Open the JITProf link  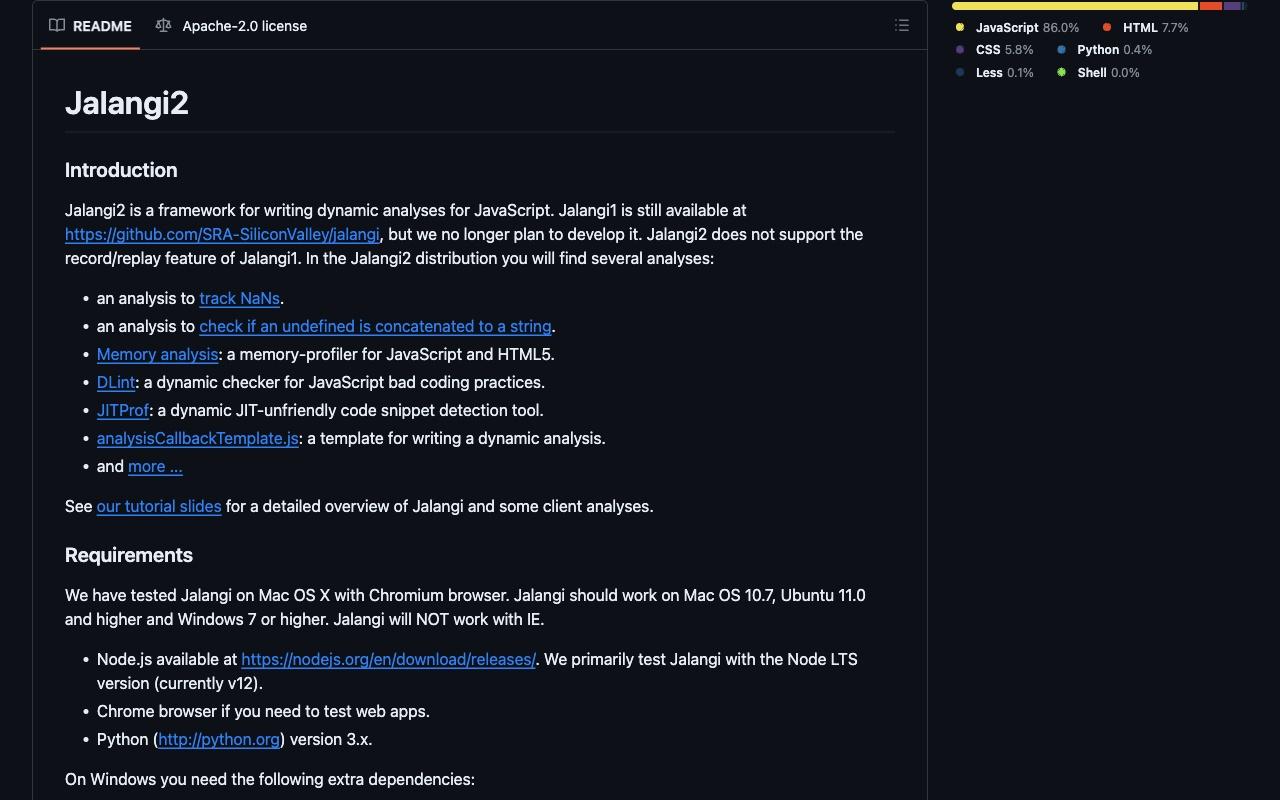click(123, 410)
